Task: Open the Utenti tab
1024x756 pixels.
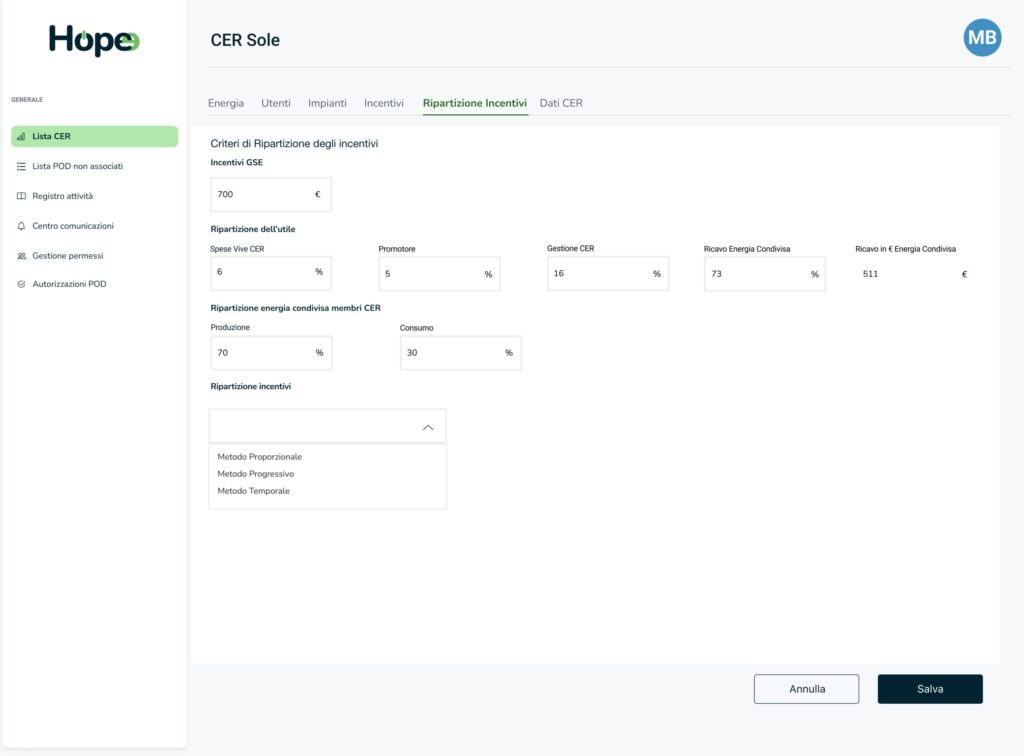Action: click(x=276, y=103)
